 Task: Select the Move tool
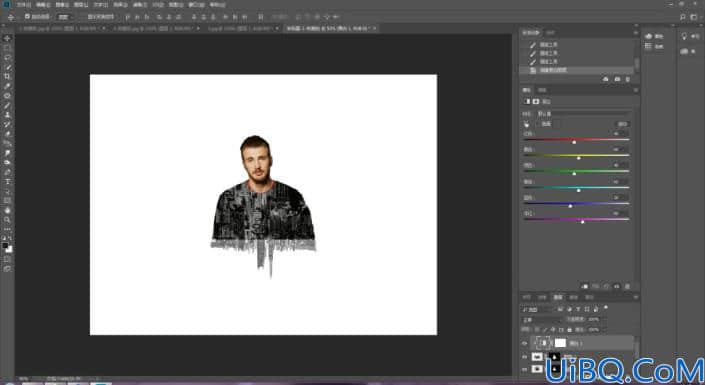[x=7, y=38]
